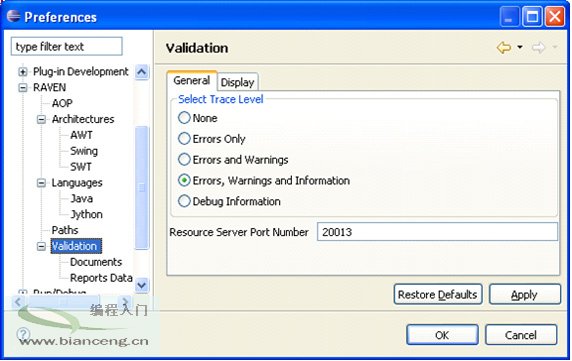Open the help question mark icon

[x=23, y=334]
